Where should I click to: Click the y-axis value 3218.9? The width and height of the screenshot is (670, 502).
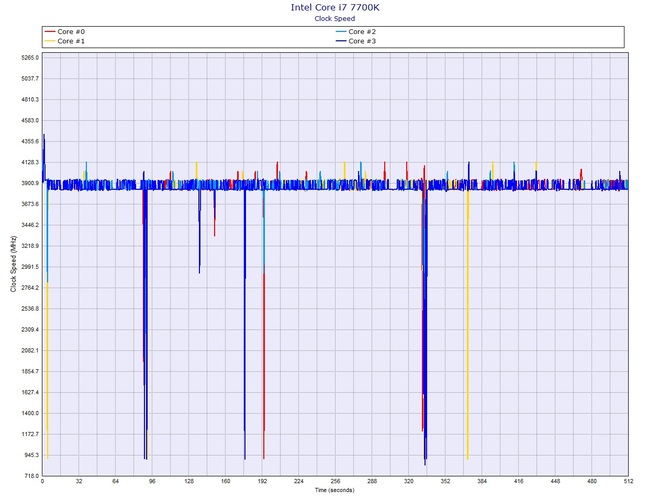coord(30,246)
